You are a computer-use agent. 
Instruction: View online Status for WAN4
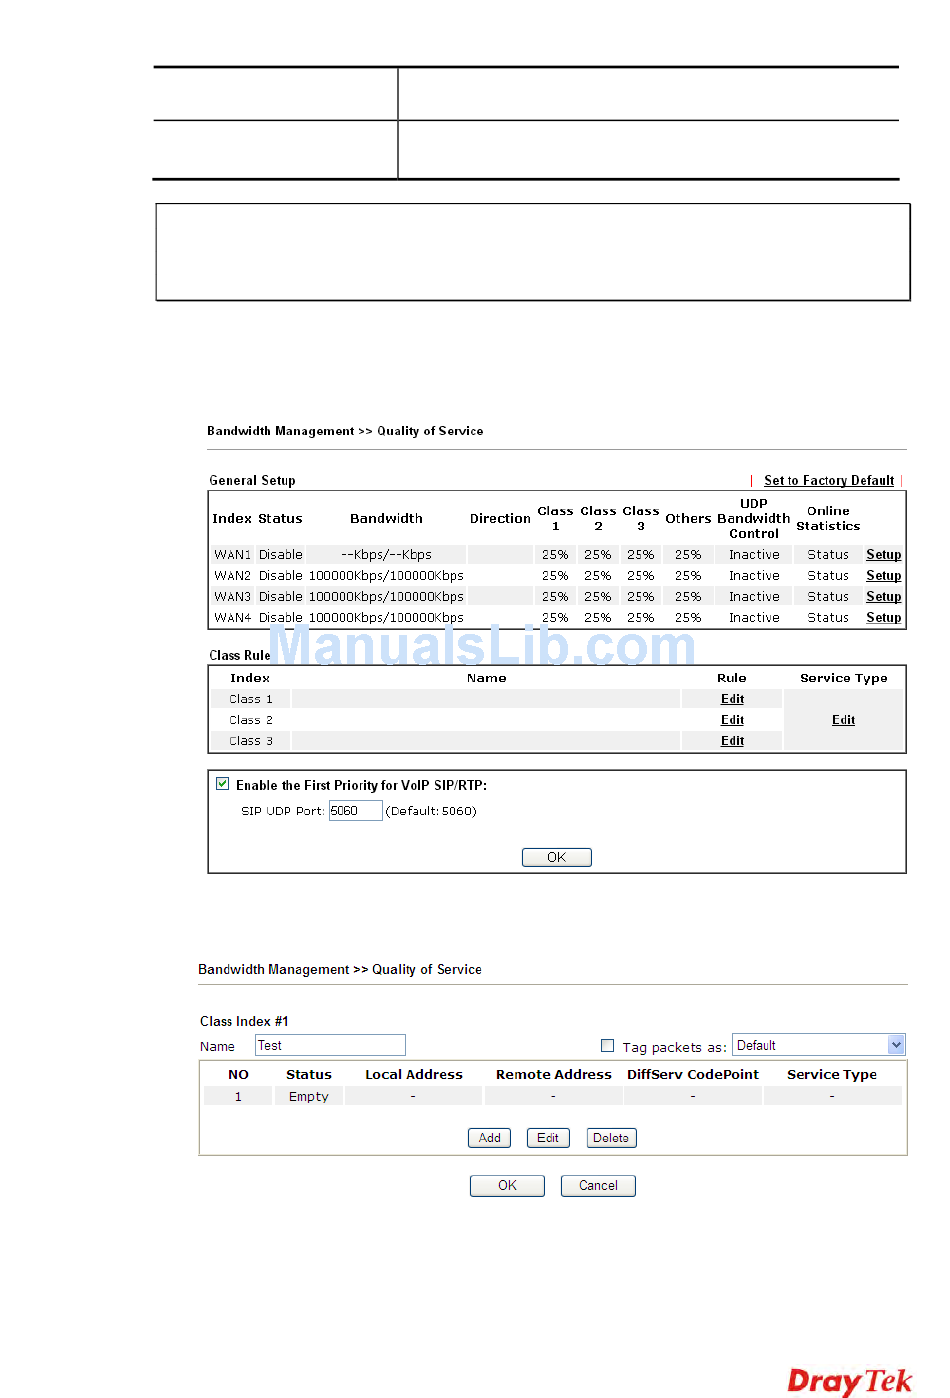click(x=828, y=618)
